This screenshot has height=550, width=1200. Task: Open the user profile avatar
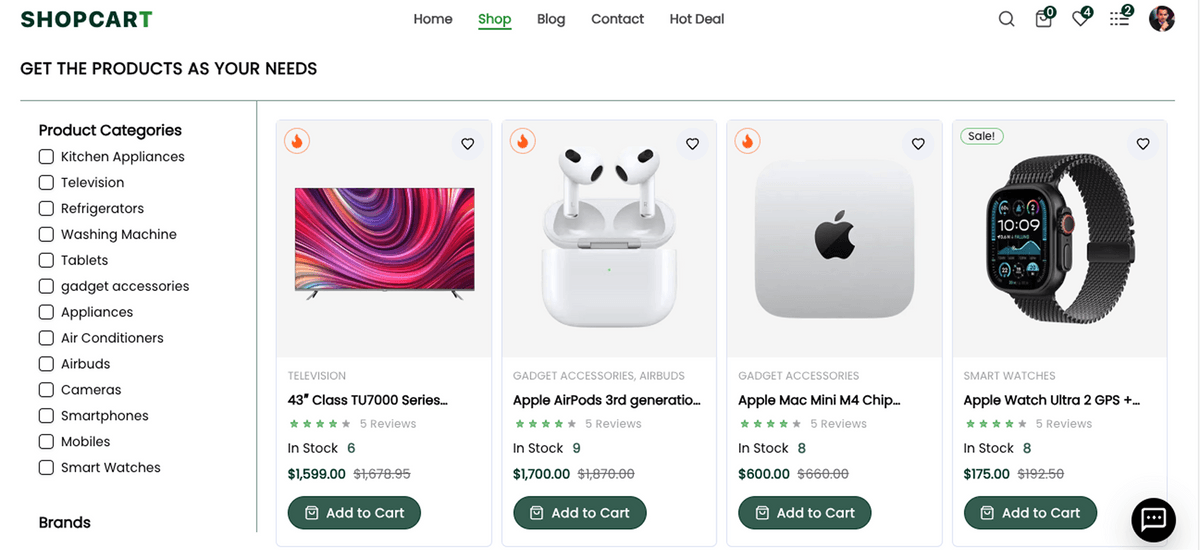tap(1161, 19)
